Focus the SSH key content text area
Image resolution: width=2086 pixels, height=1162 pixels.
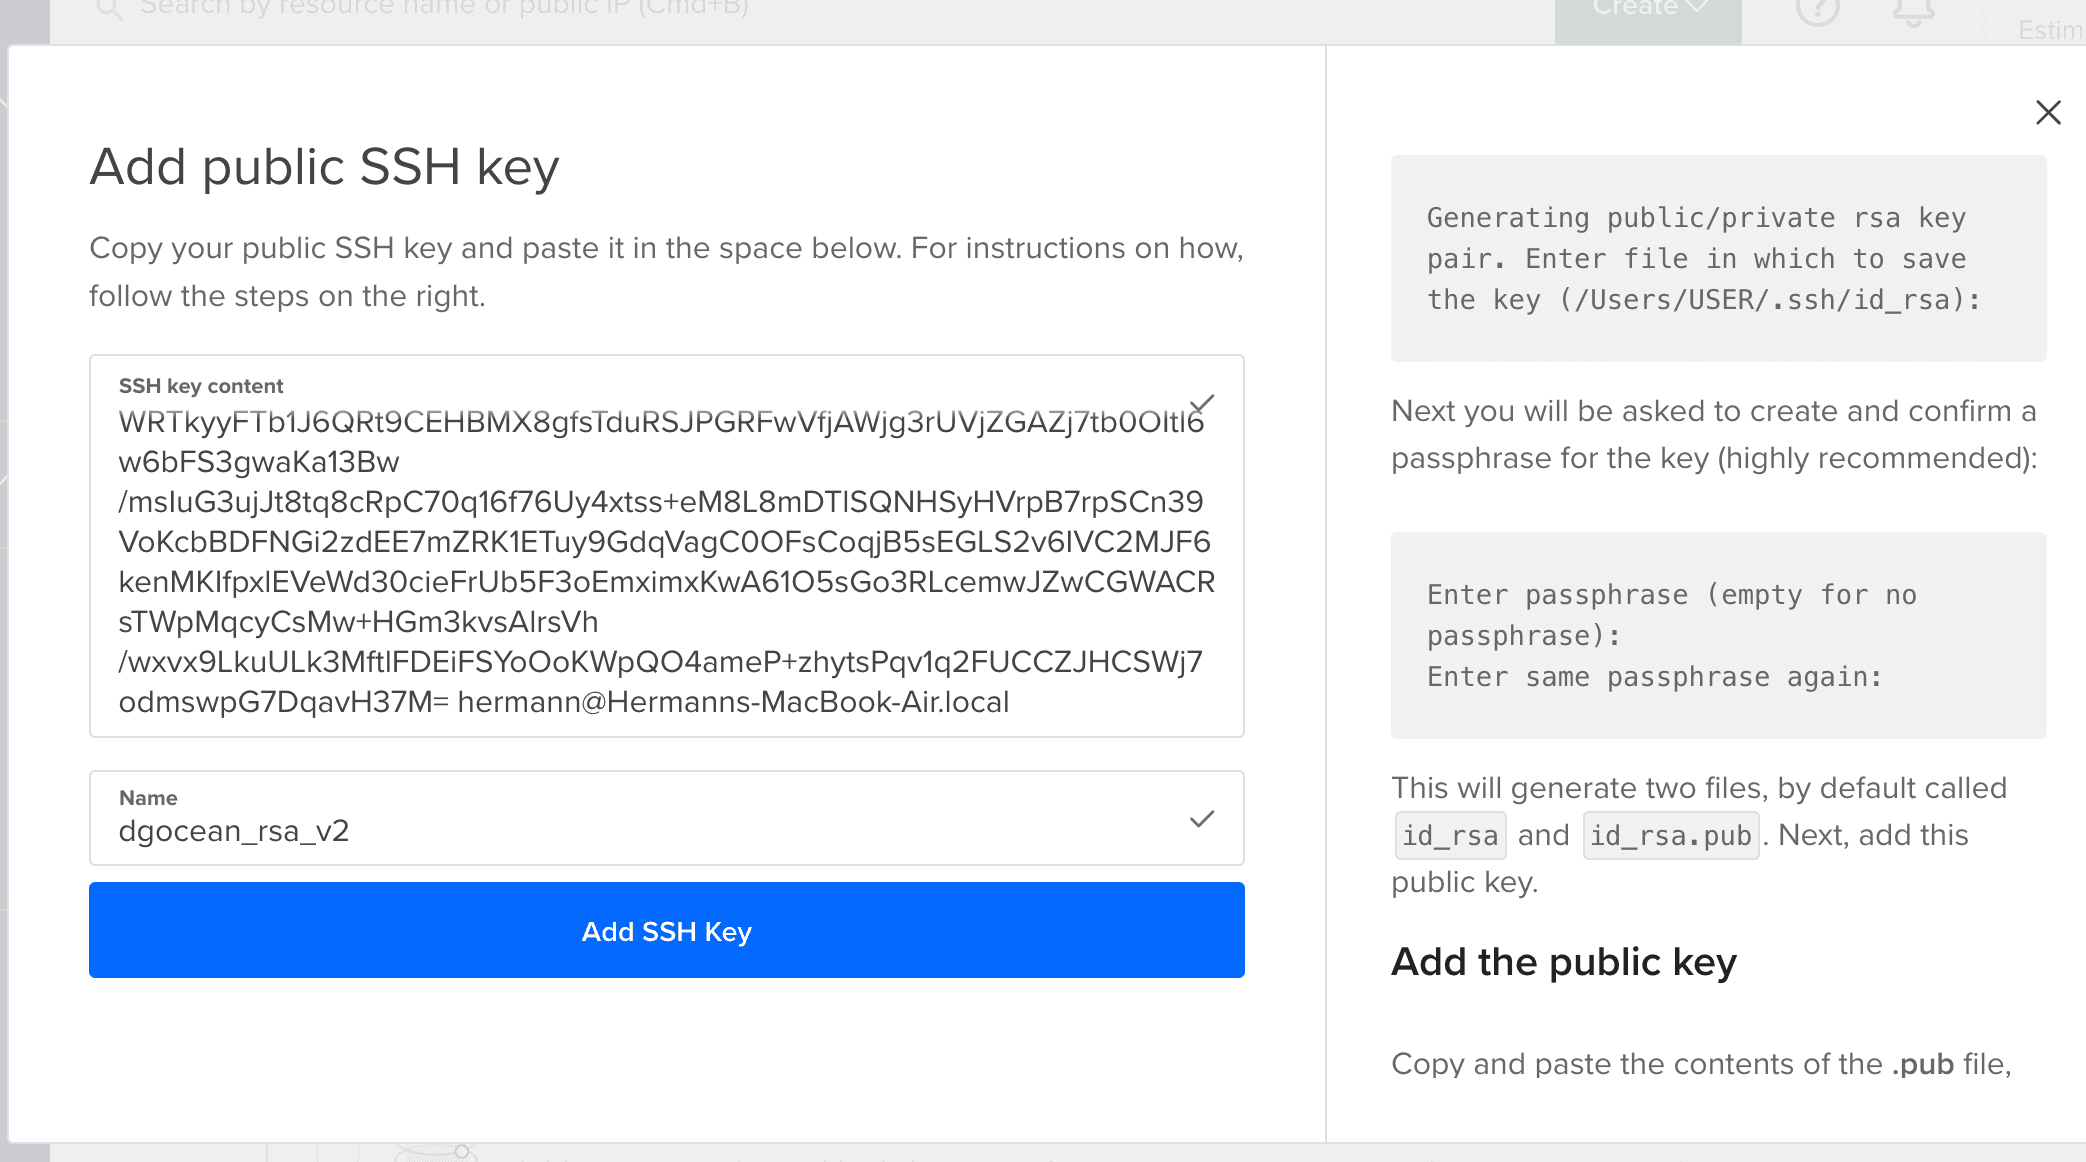point(666,546)
